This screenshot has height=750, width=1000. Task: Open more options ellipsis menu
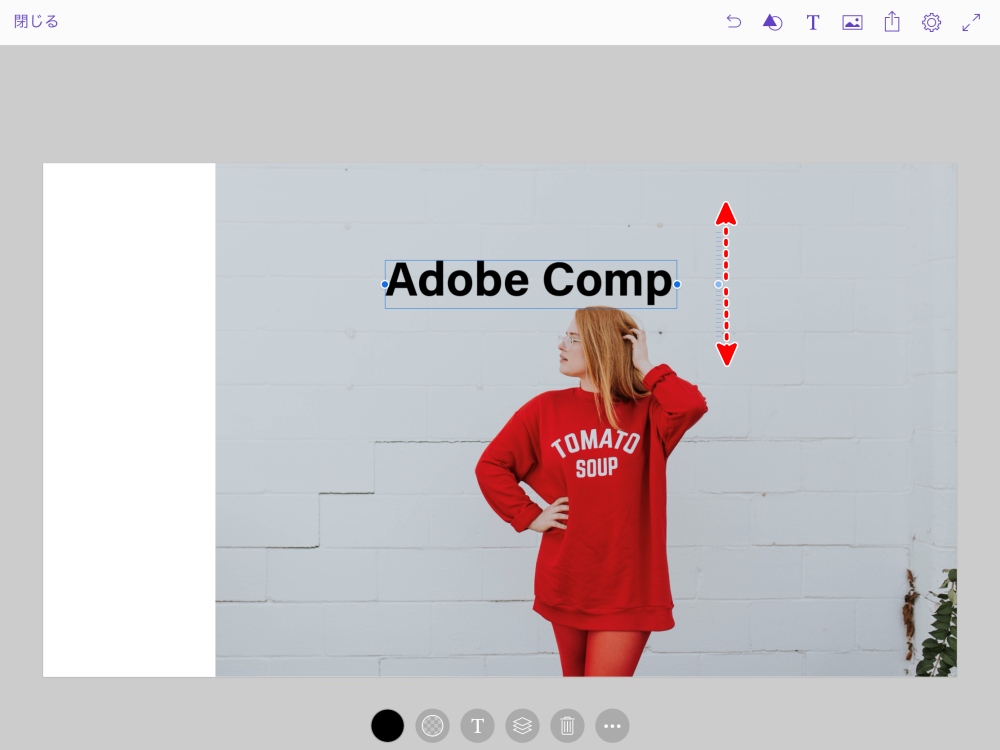612,726
